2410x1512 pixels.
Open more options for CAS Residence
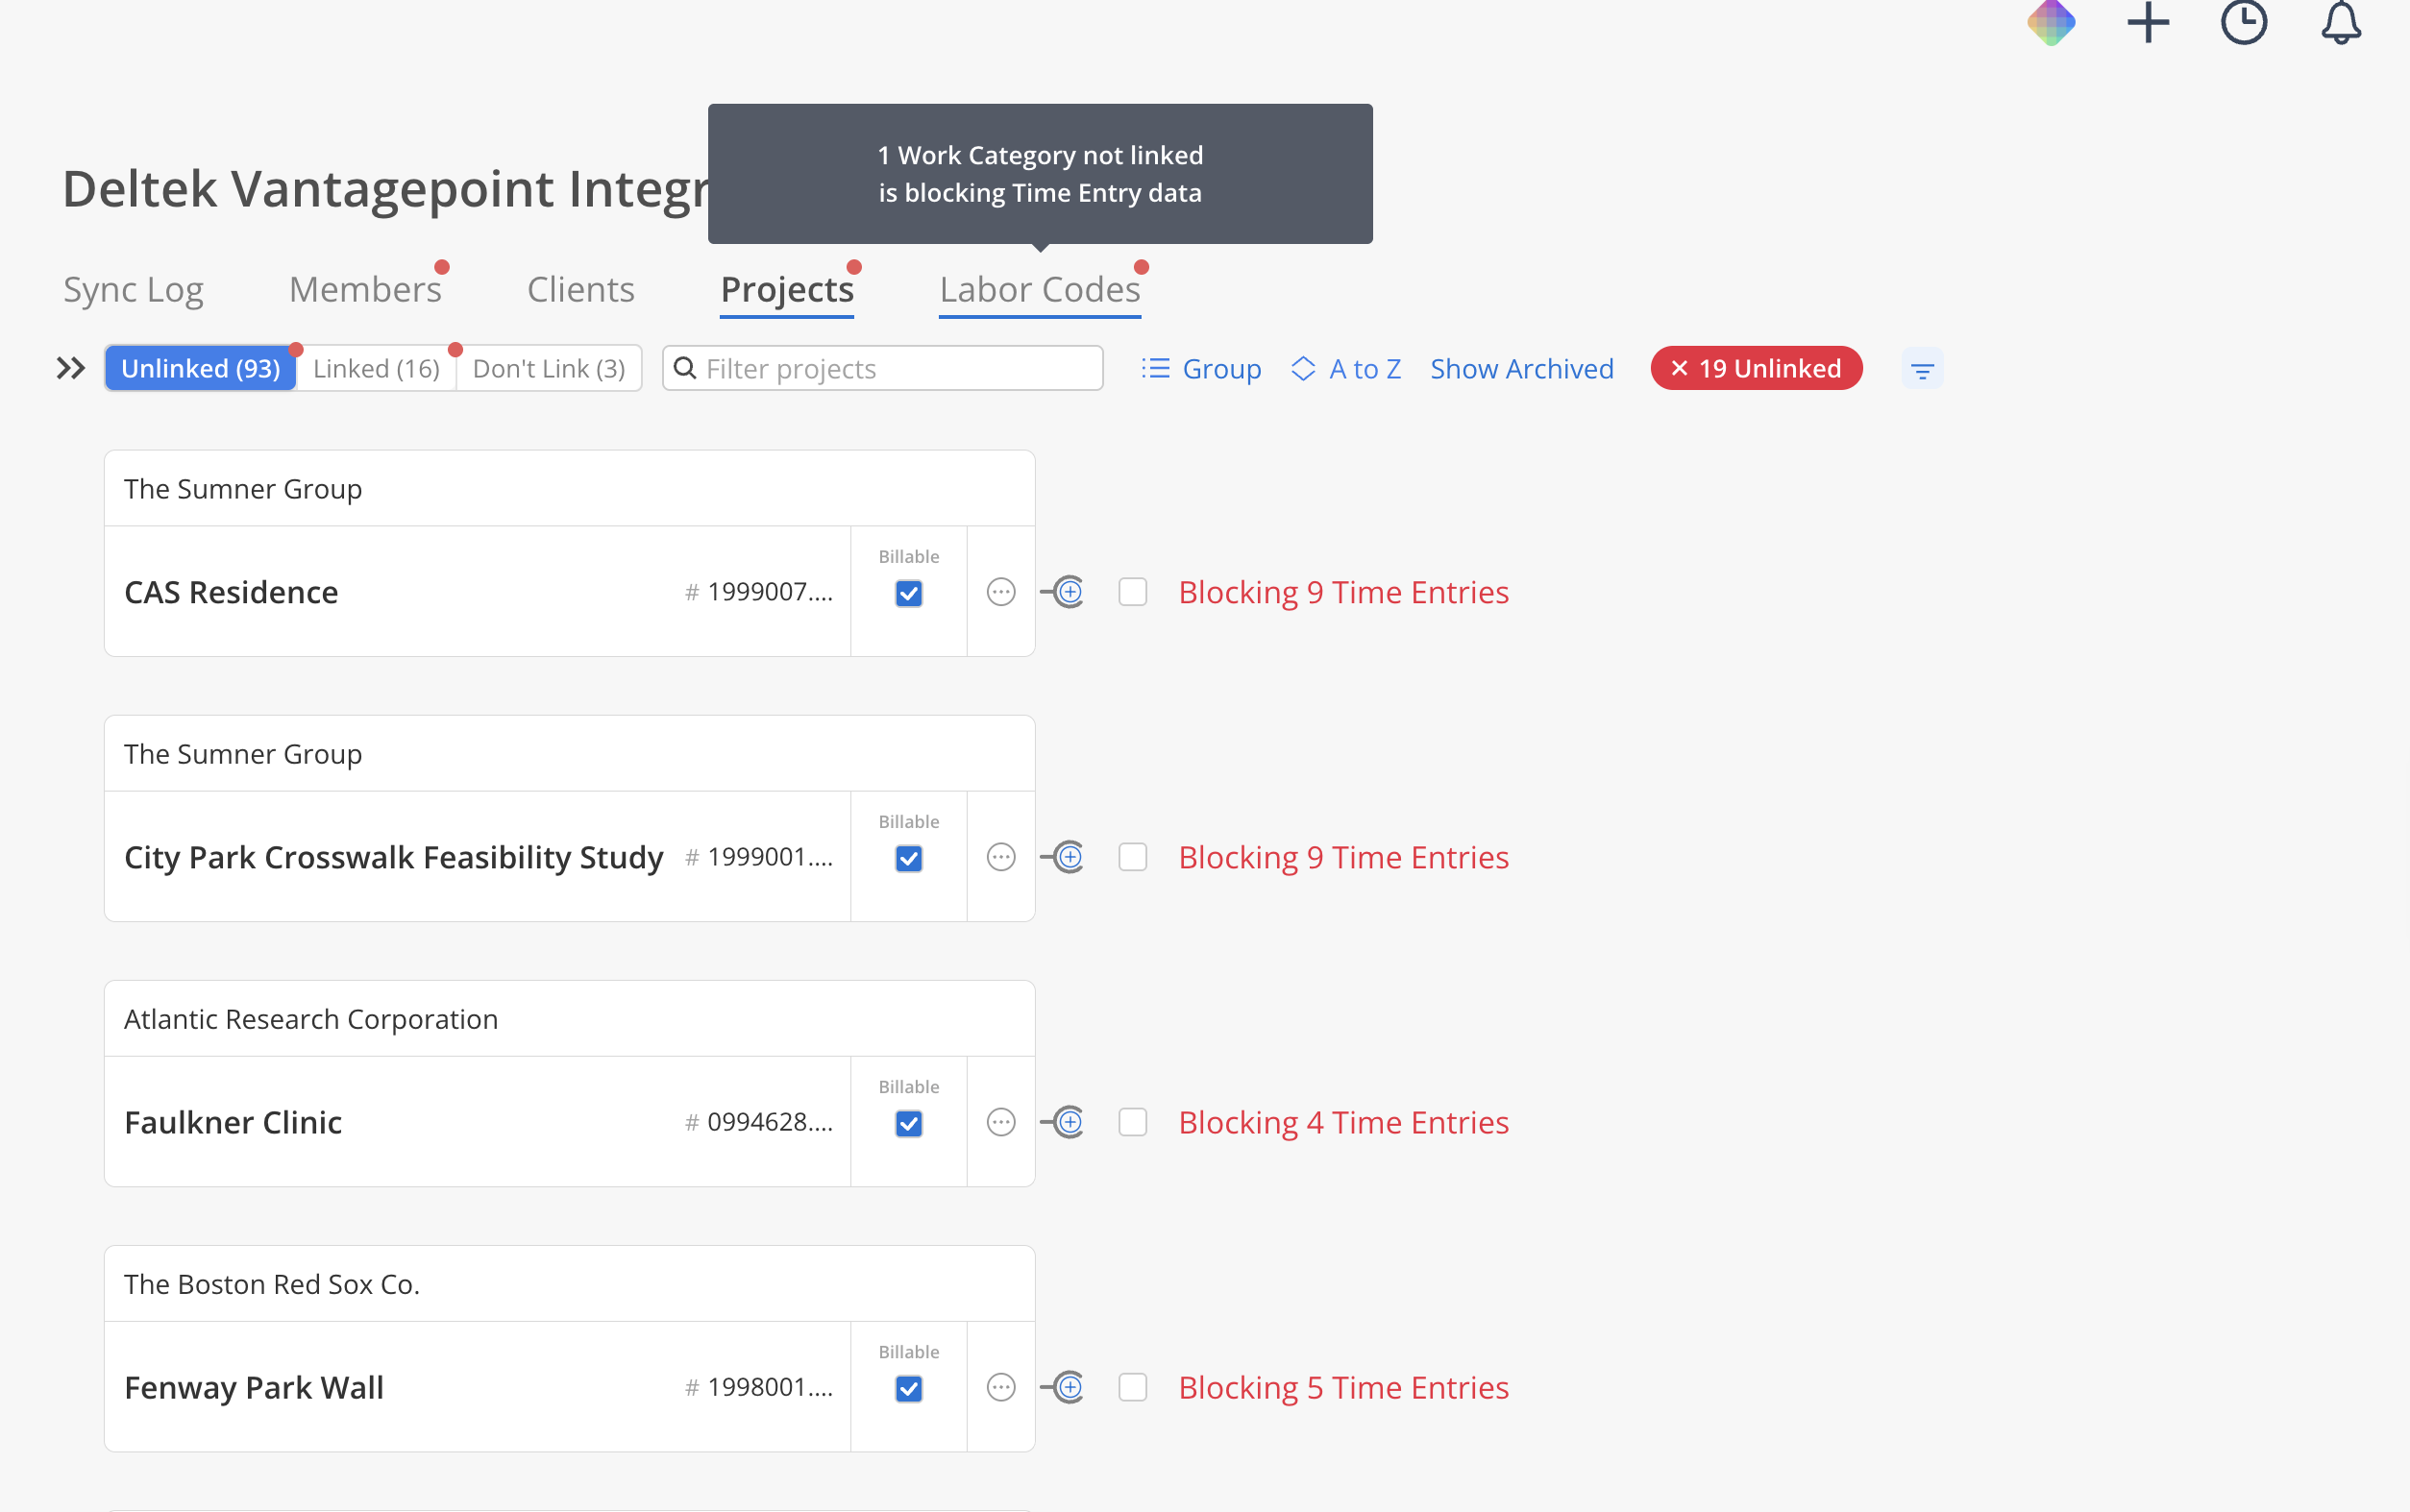pos(1001,592)
